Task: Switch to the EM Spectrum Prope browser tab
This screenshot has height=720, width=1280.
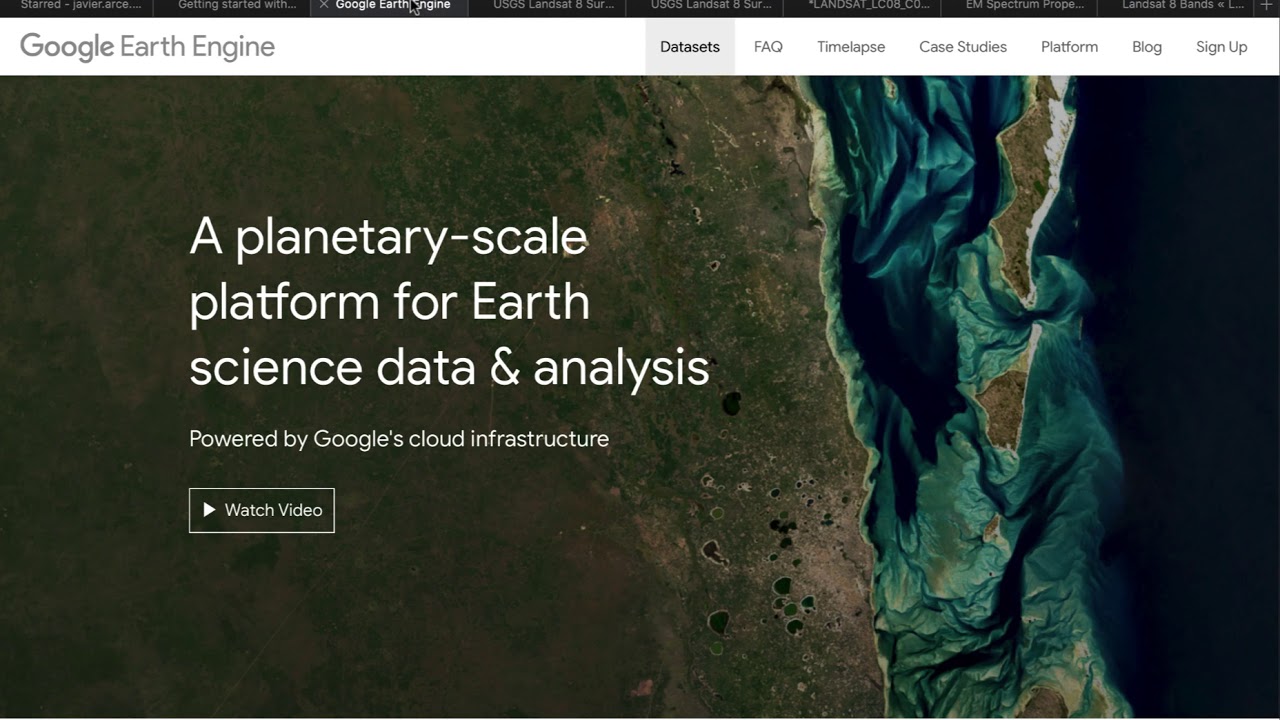Action: [x=1020, y=6]
